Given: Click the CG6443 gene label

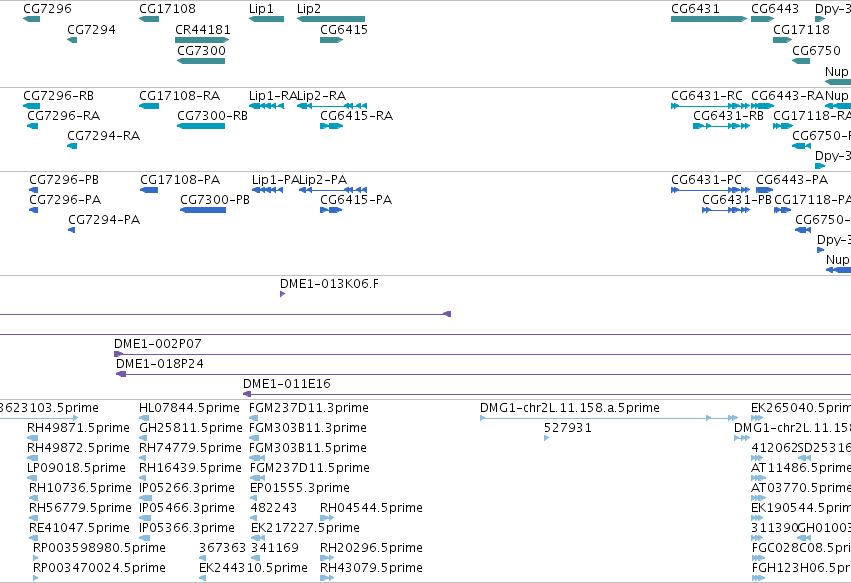Looking at the screenshot, I should point(774,9).
